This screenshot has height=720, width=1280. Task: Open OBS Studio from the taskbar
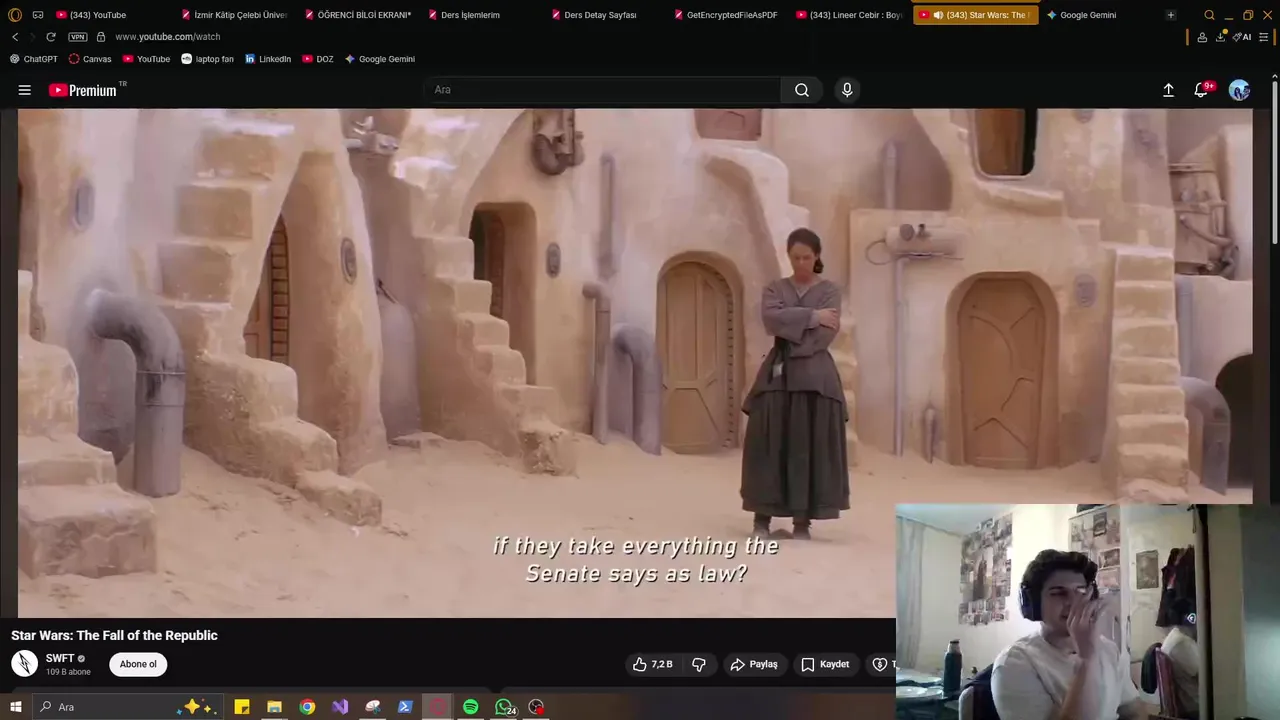tap(537, 707)
